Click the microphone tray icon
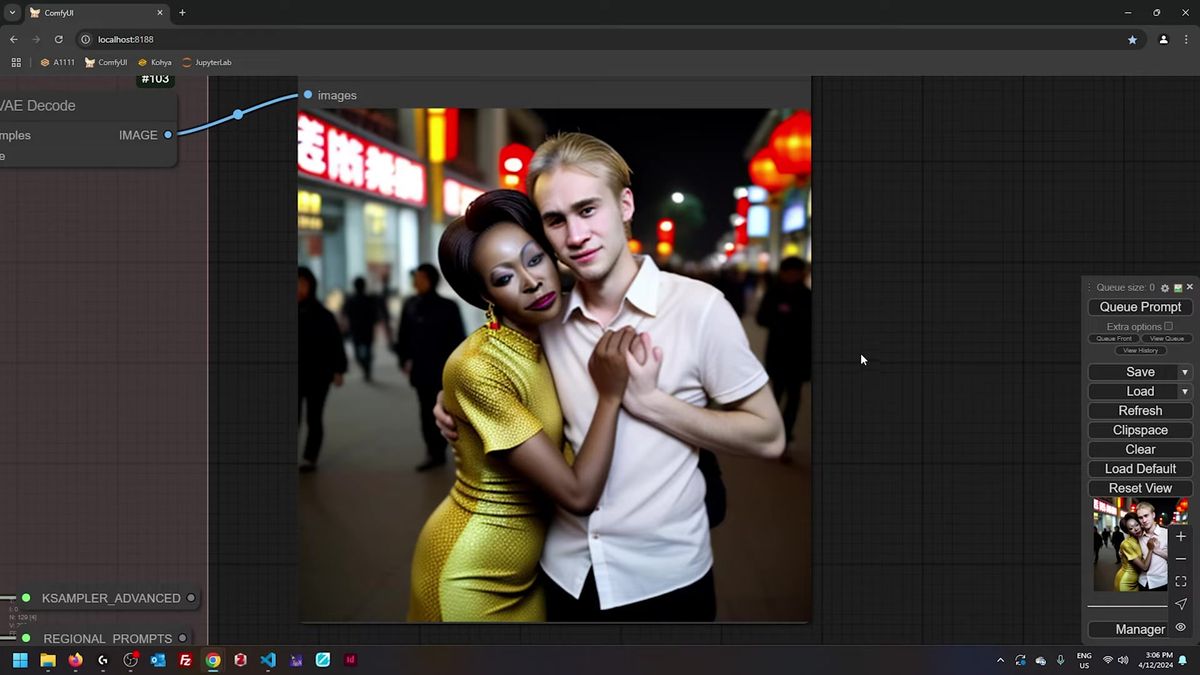 click(x=1061, y=660)
